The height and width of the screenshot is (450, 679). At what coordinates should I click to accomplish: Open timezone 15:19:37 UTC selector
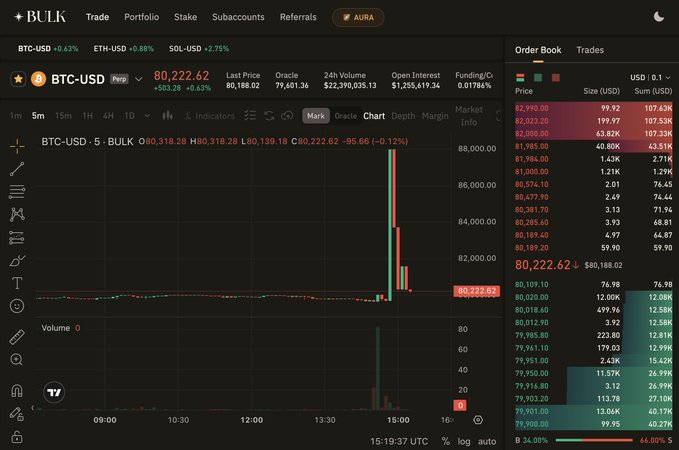(399, 441)
